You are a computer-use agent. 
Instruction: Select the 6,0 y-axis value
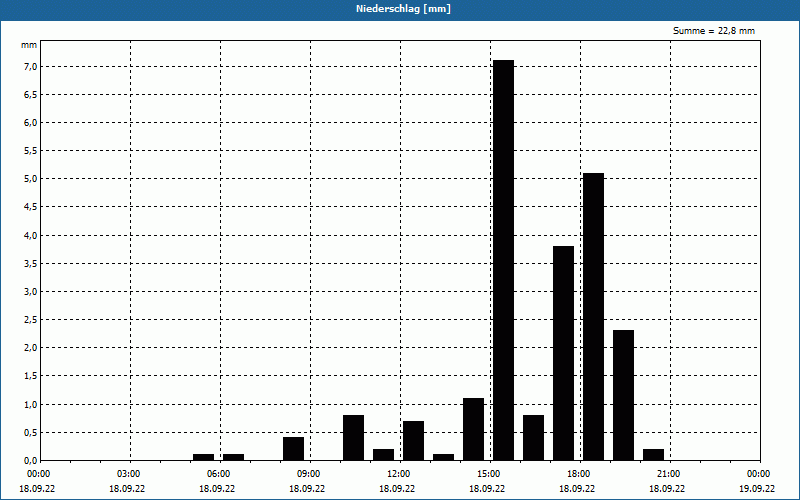30,122
